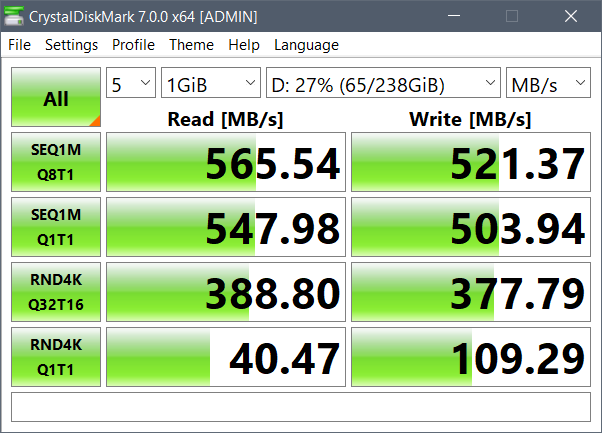Screen dimensions: 602x433
Task: Click the 503.94 write result
Action: (x=471, y=227)
